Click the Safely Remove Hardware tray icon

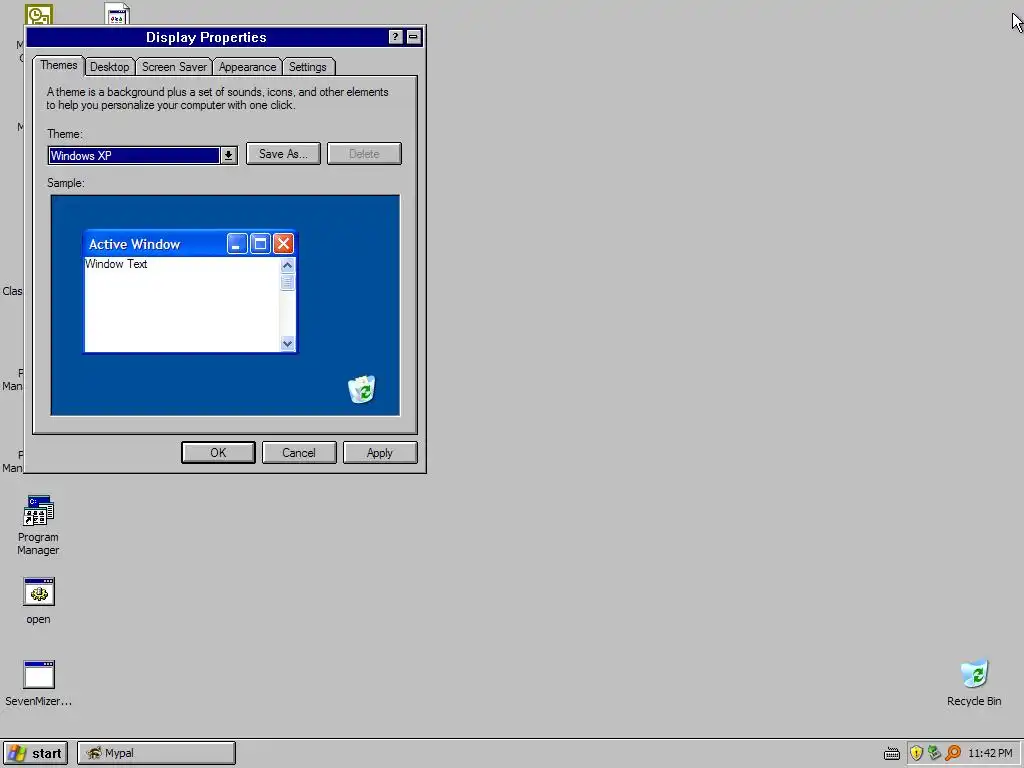935,753
